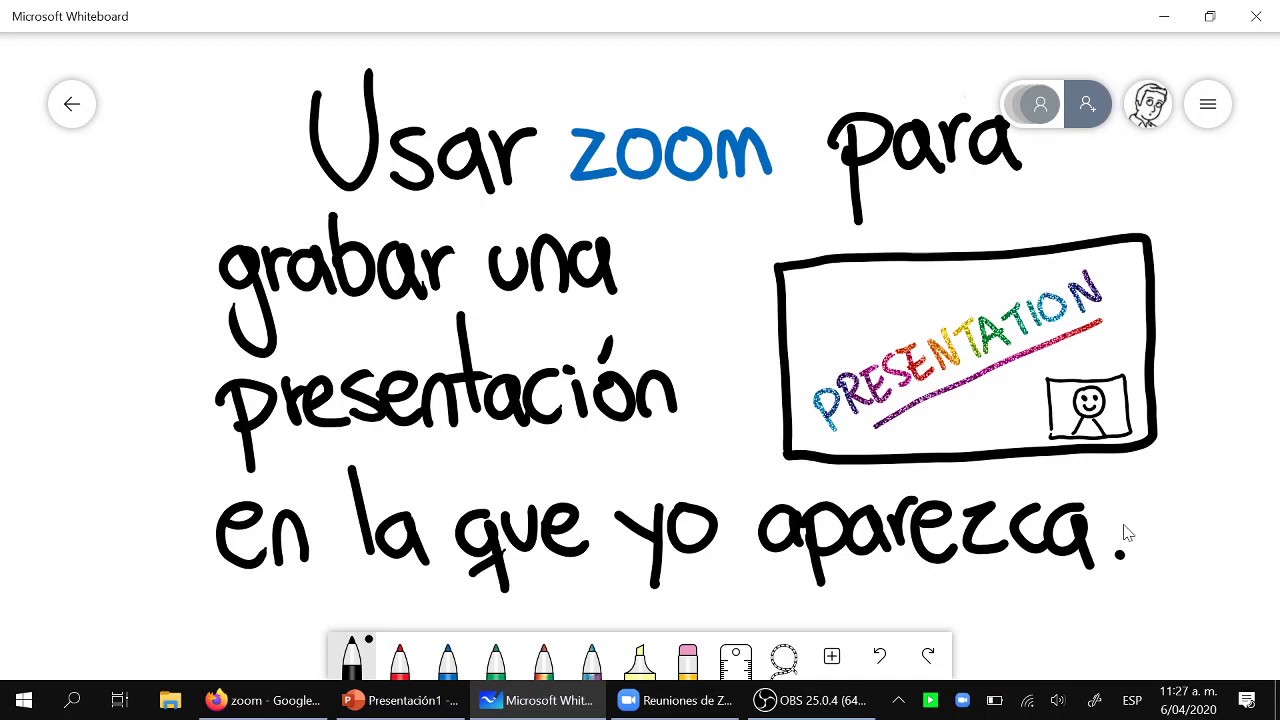Select the yellow highlighter tool
Image resolution: width=1280 pixels, height=720 pixels.
pos(639,661)
